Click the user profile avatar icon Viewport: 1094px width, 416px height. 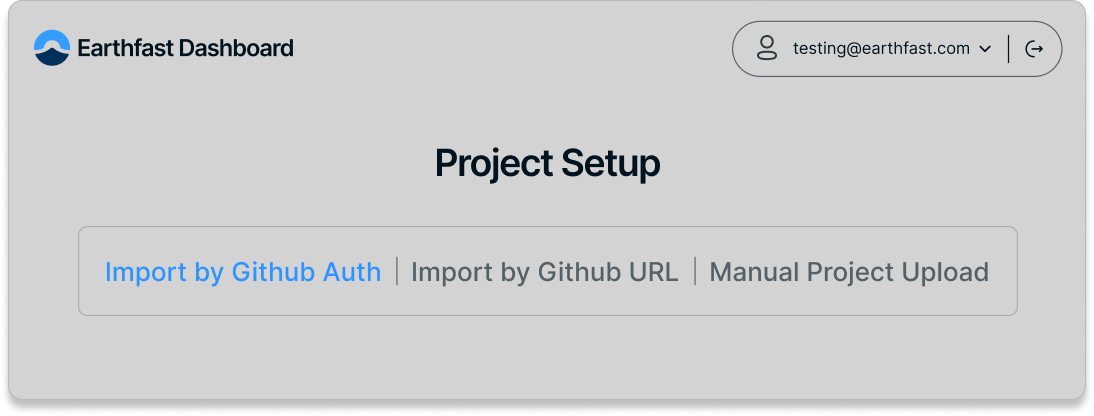(x=767, y=48)
